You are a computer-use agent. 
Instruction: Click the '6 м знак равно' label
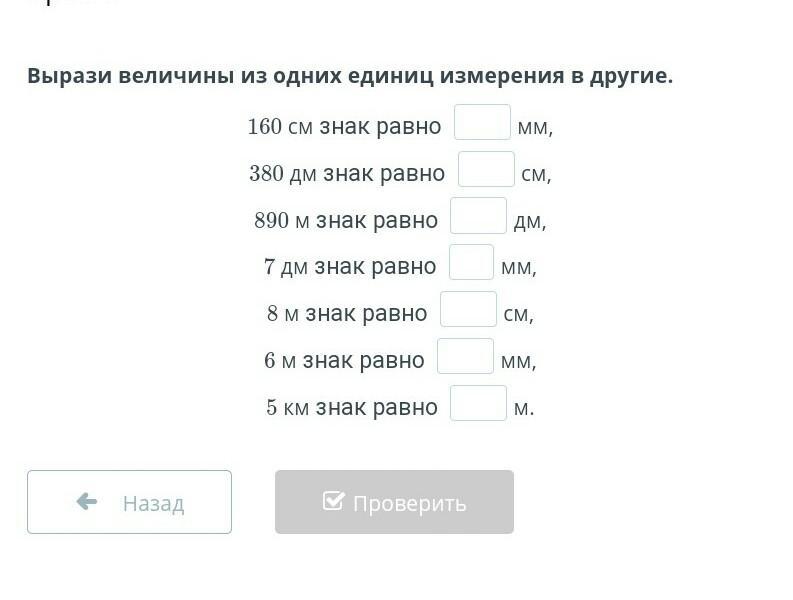point(344,360)
